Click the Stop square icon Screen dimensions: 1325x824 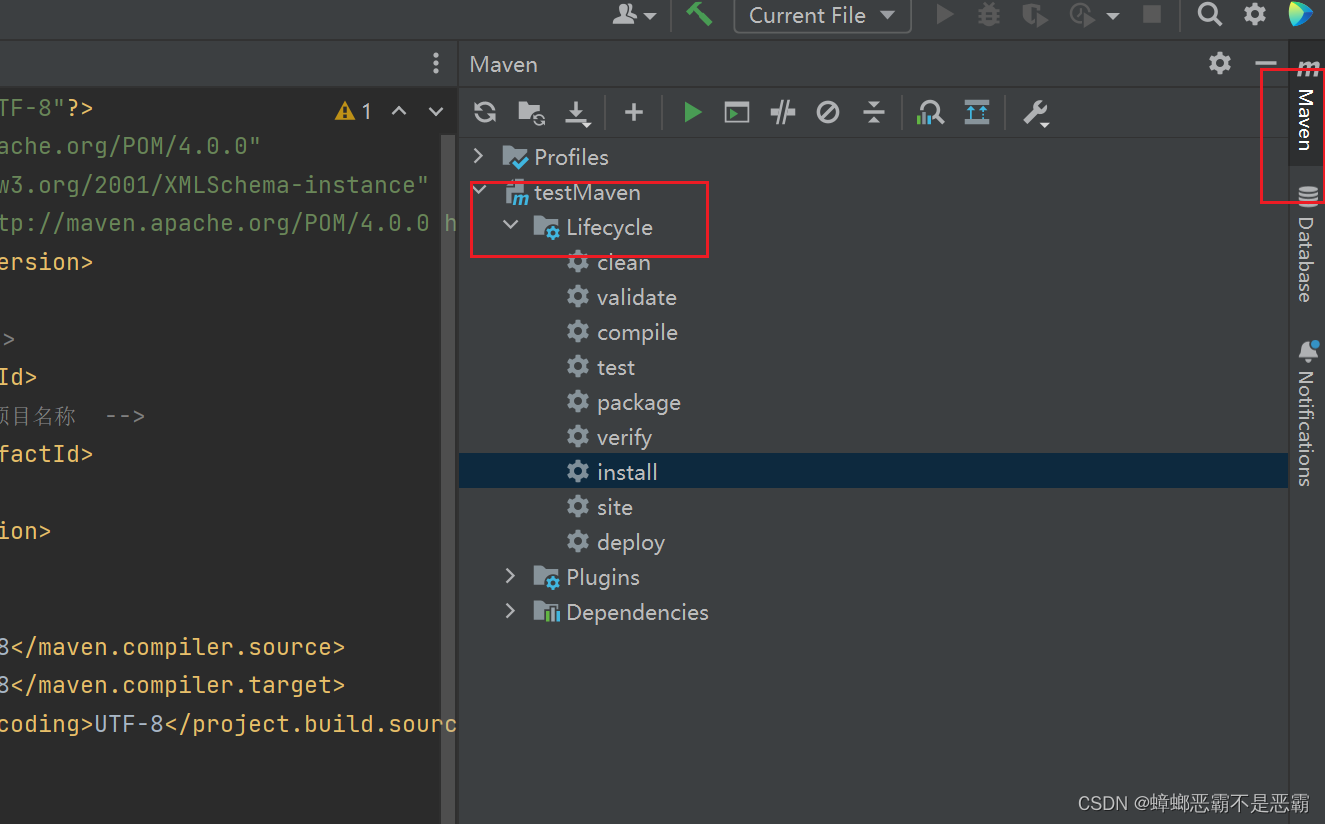click(1152, 14)
